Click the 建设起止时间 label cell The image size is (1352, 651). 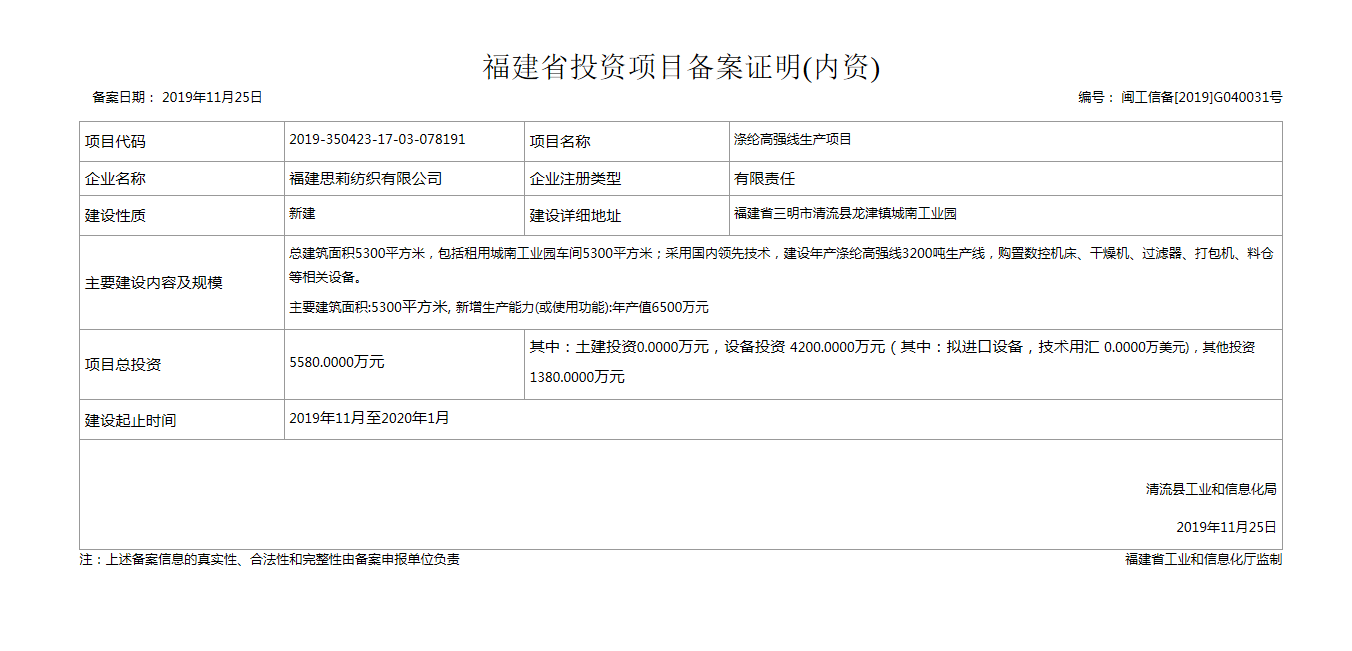click(182, 420)
